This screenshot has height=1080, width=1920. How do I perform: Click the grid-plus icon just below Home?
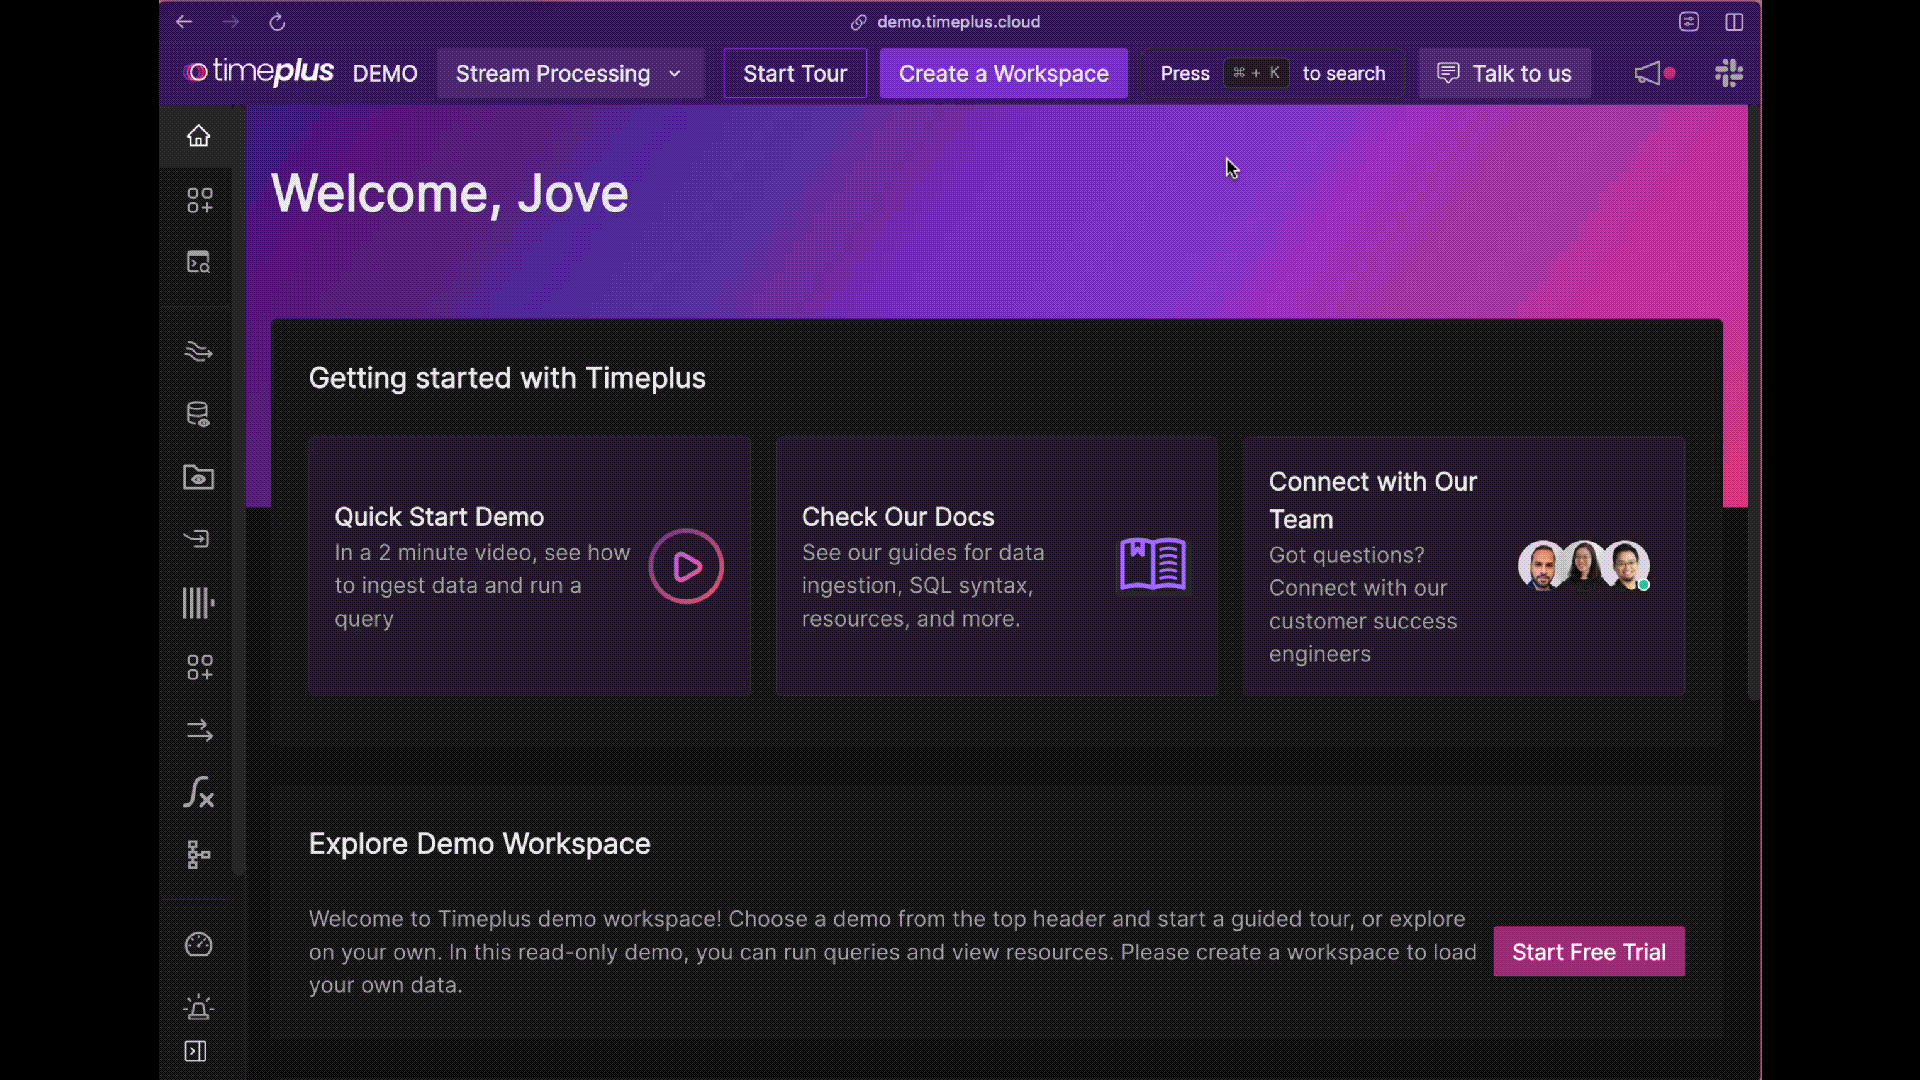coord(199,200)
